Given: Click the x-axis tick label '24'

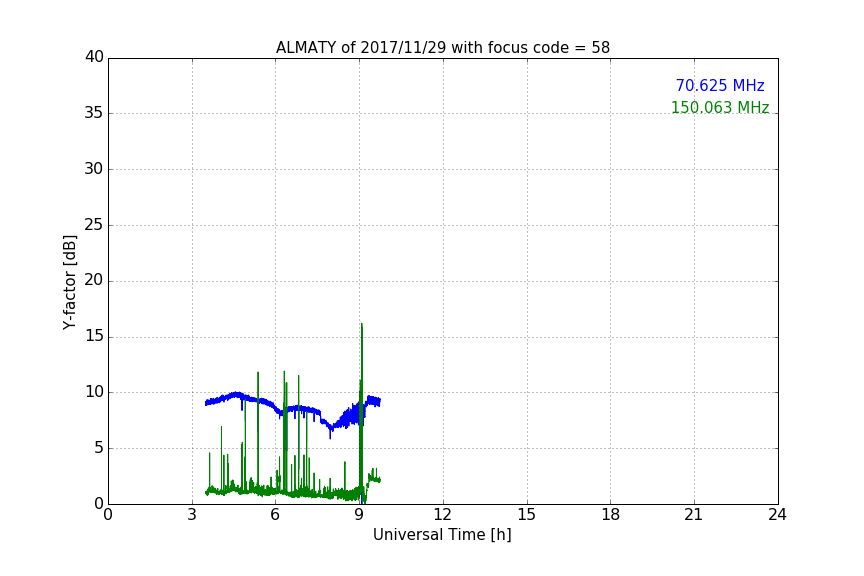Looking at the screenshot, I should pos(777,515).
